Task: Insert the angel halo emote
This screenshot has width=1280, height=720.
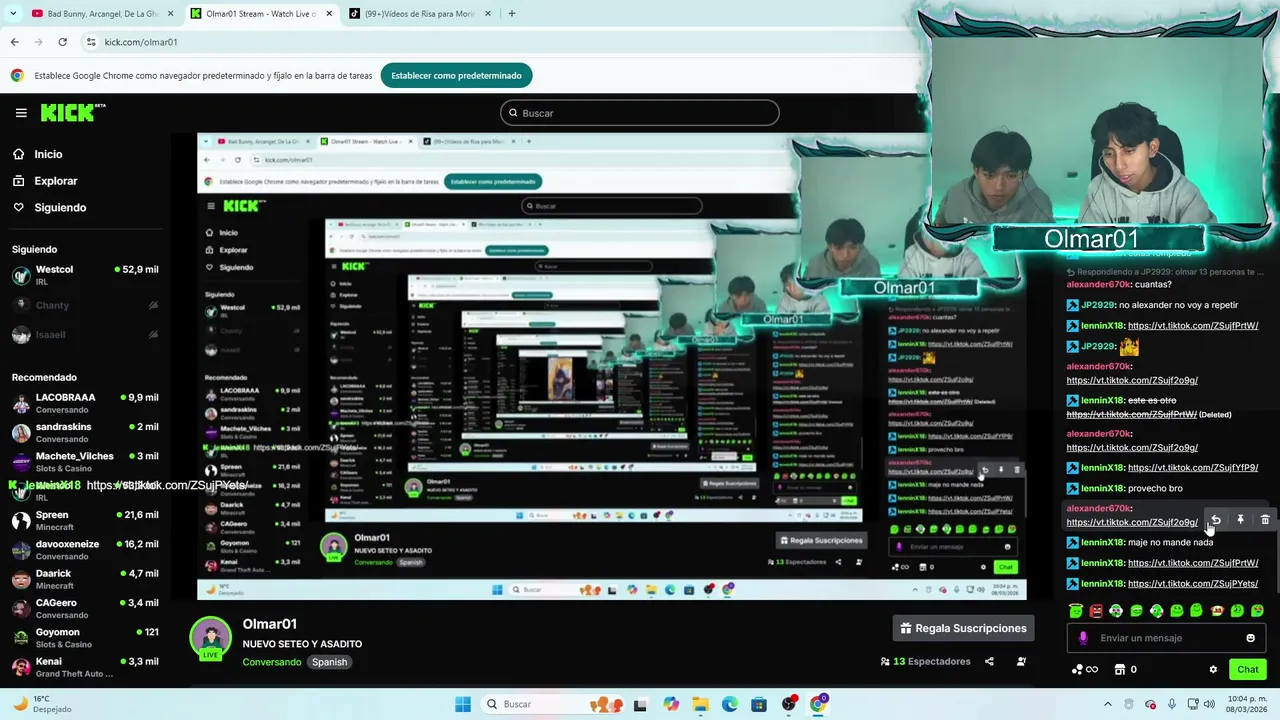Action: [x=1076, y=610]
